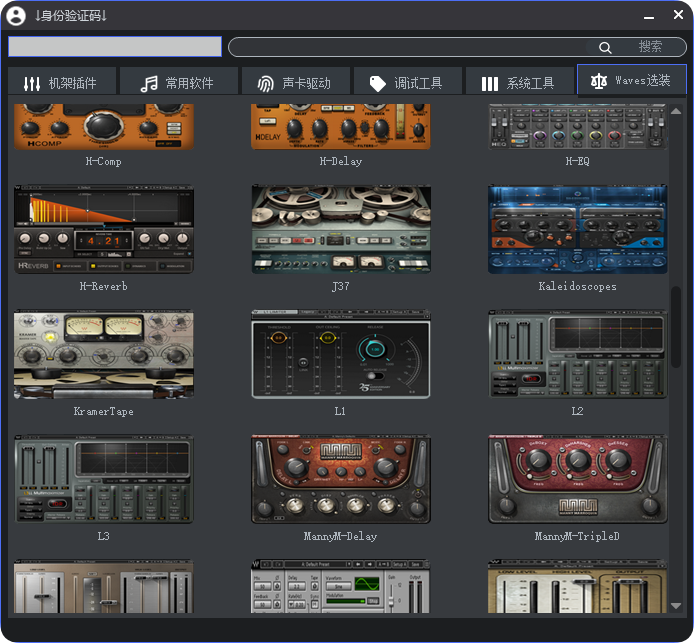Select the L3 plugin thumbnail
The width and height of the screenshot is (694, 643).
(x=104, y=479)
